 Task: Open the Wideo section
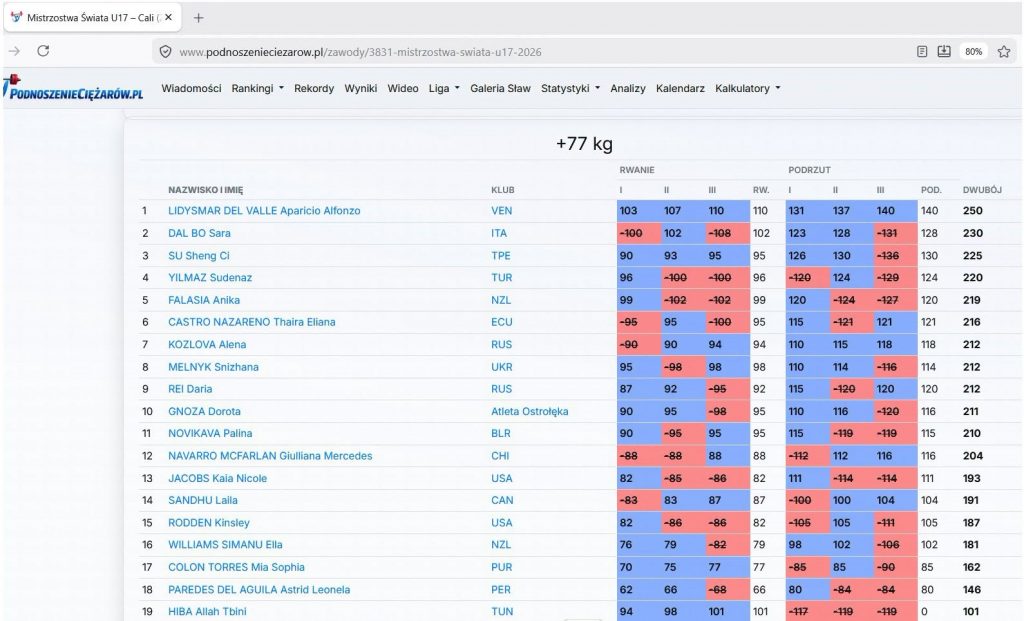point(403,88)
